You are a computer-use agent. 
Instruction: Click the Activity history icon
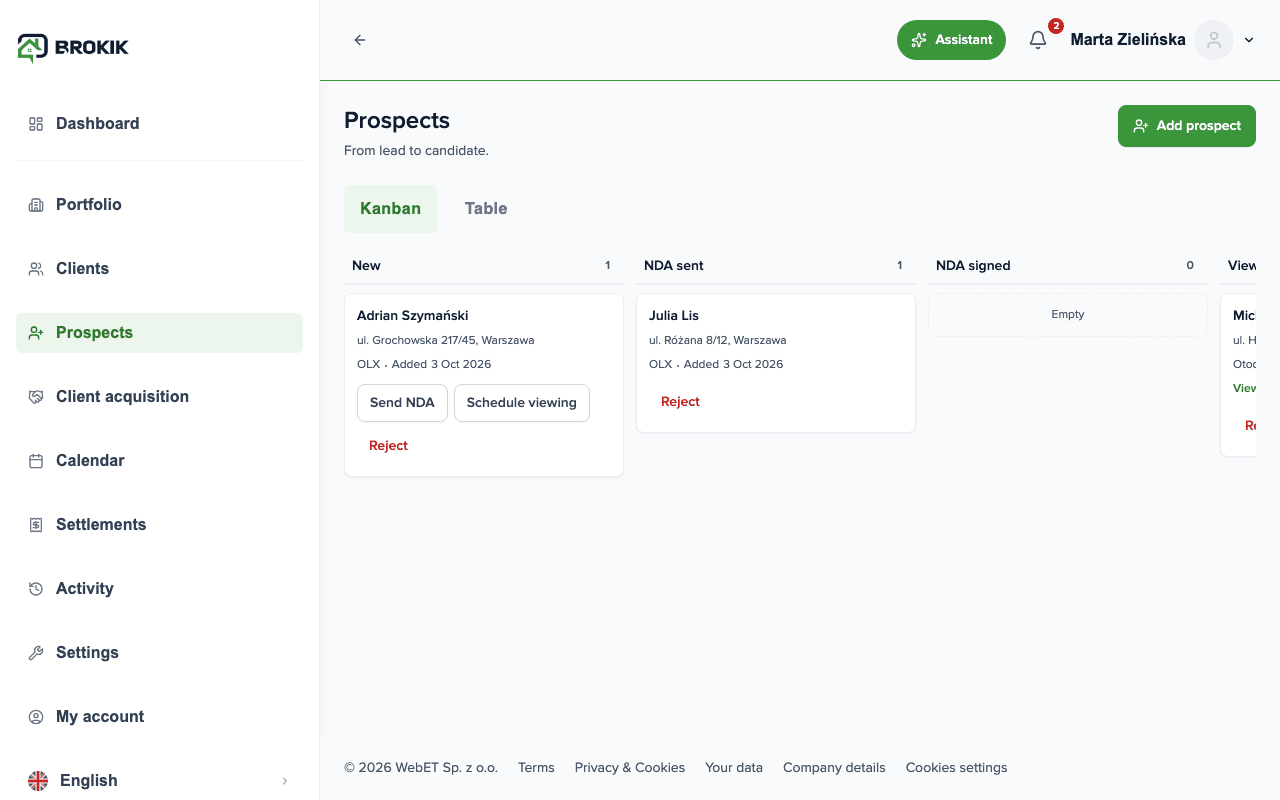click(36, 589)
